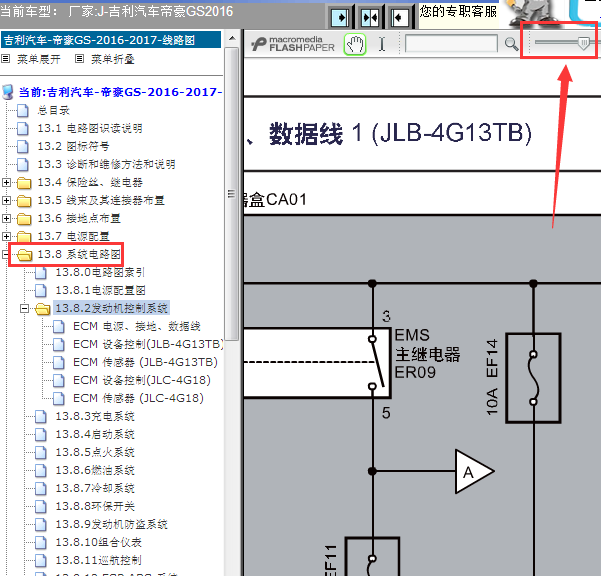Select the root node 当前:吉利汽车-帝豪GS-2016-2017
This screenshot has width=601, height=576.
[120, 92]
